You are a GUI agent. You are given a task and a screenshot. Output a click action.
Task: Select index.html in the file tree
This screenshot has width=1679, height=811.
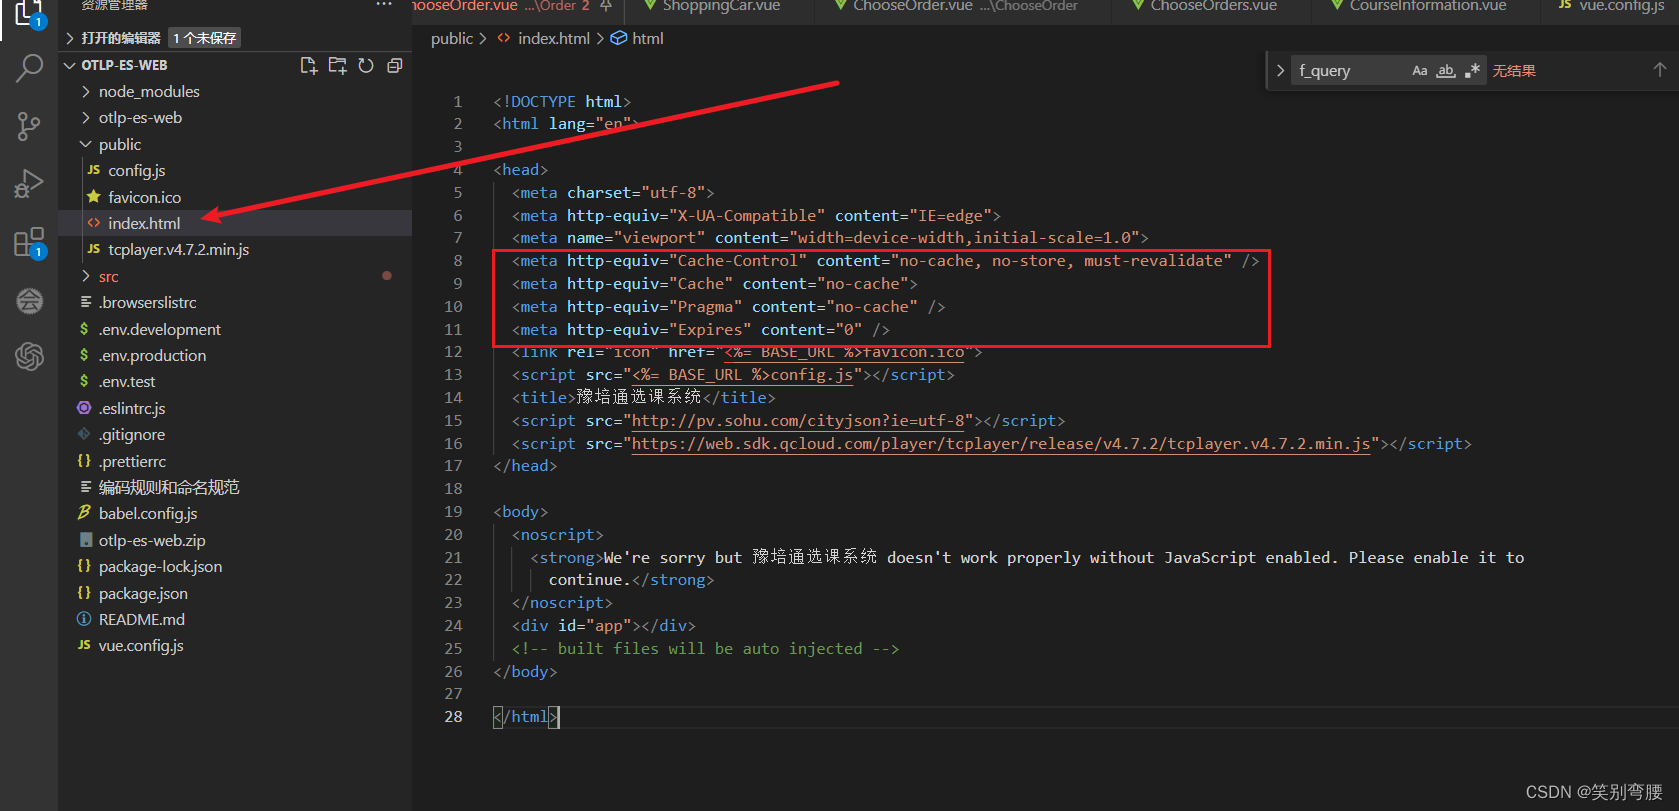[235, 223]
